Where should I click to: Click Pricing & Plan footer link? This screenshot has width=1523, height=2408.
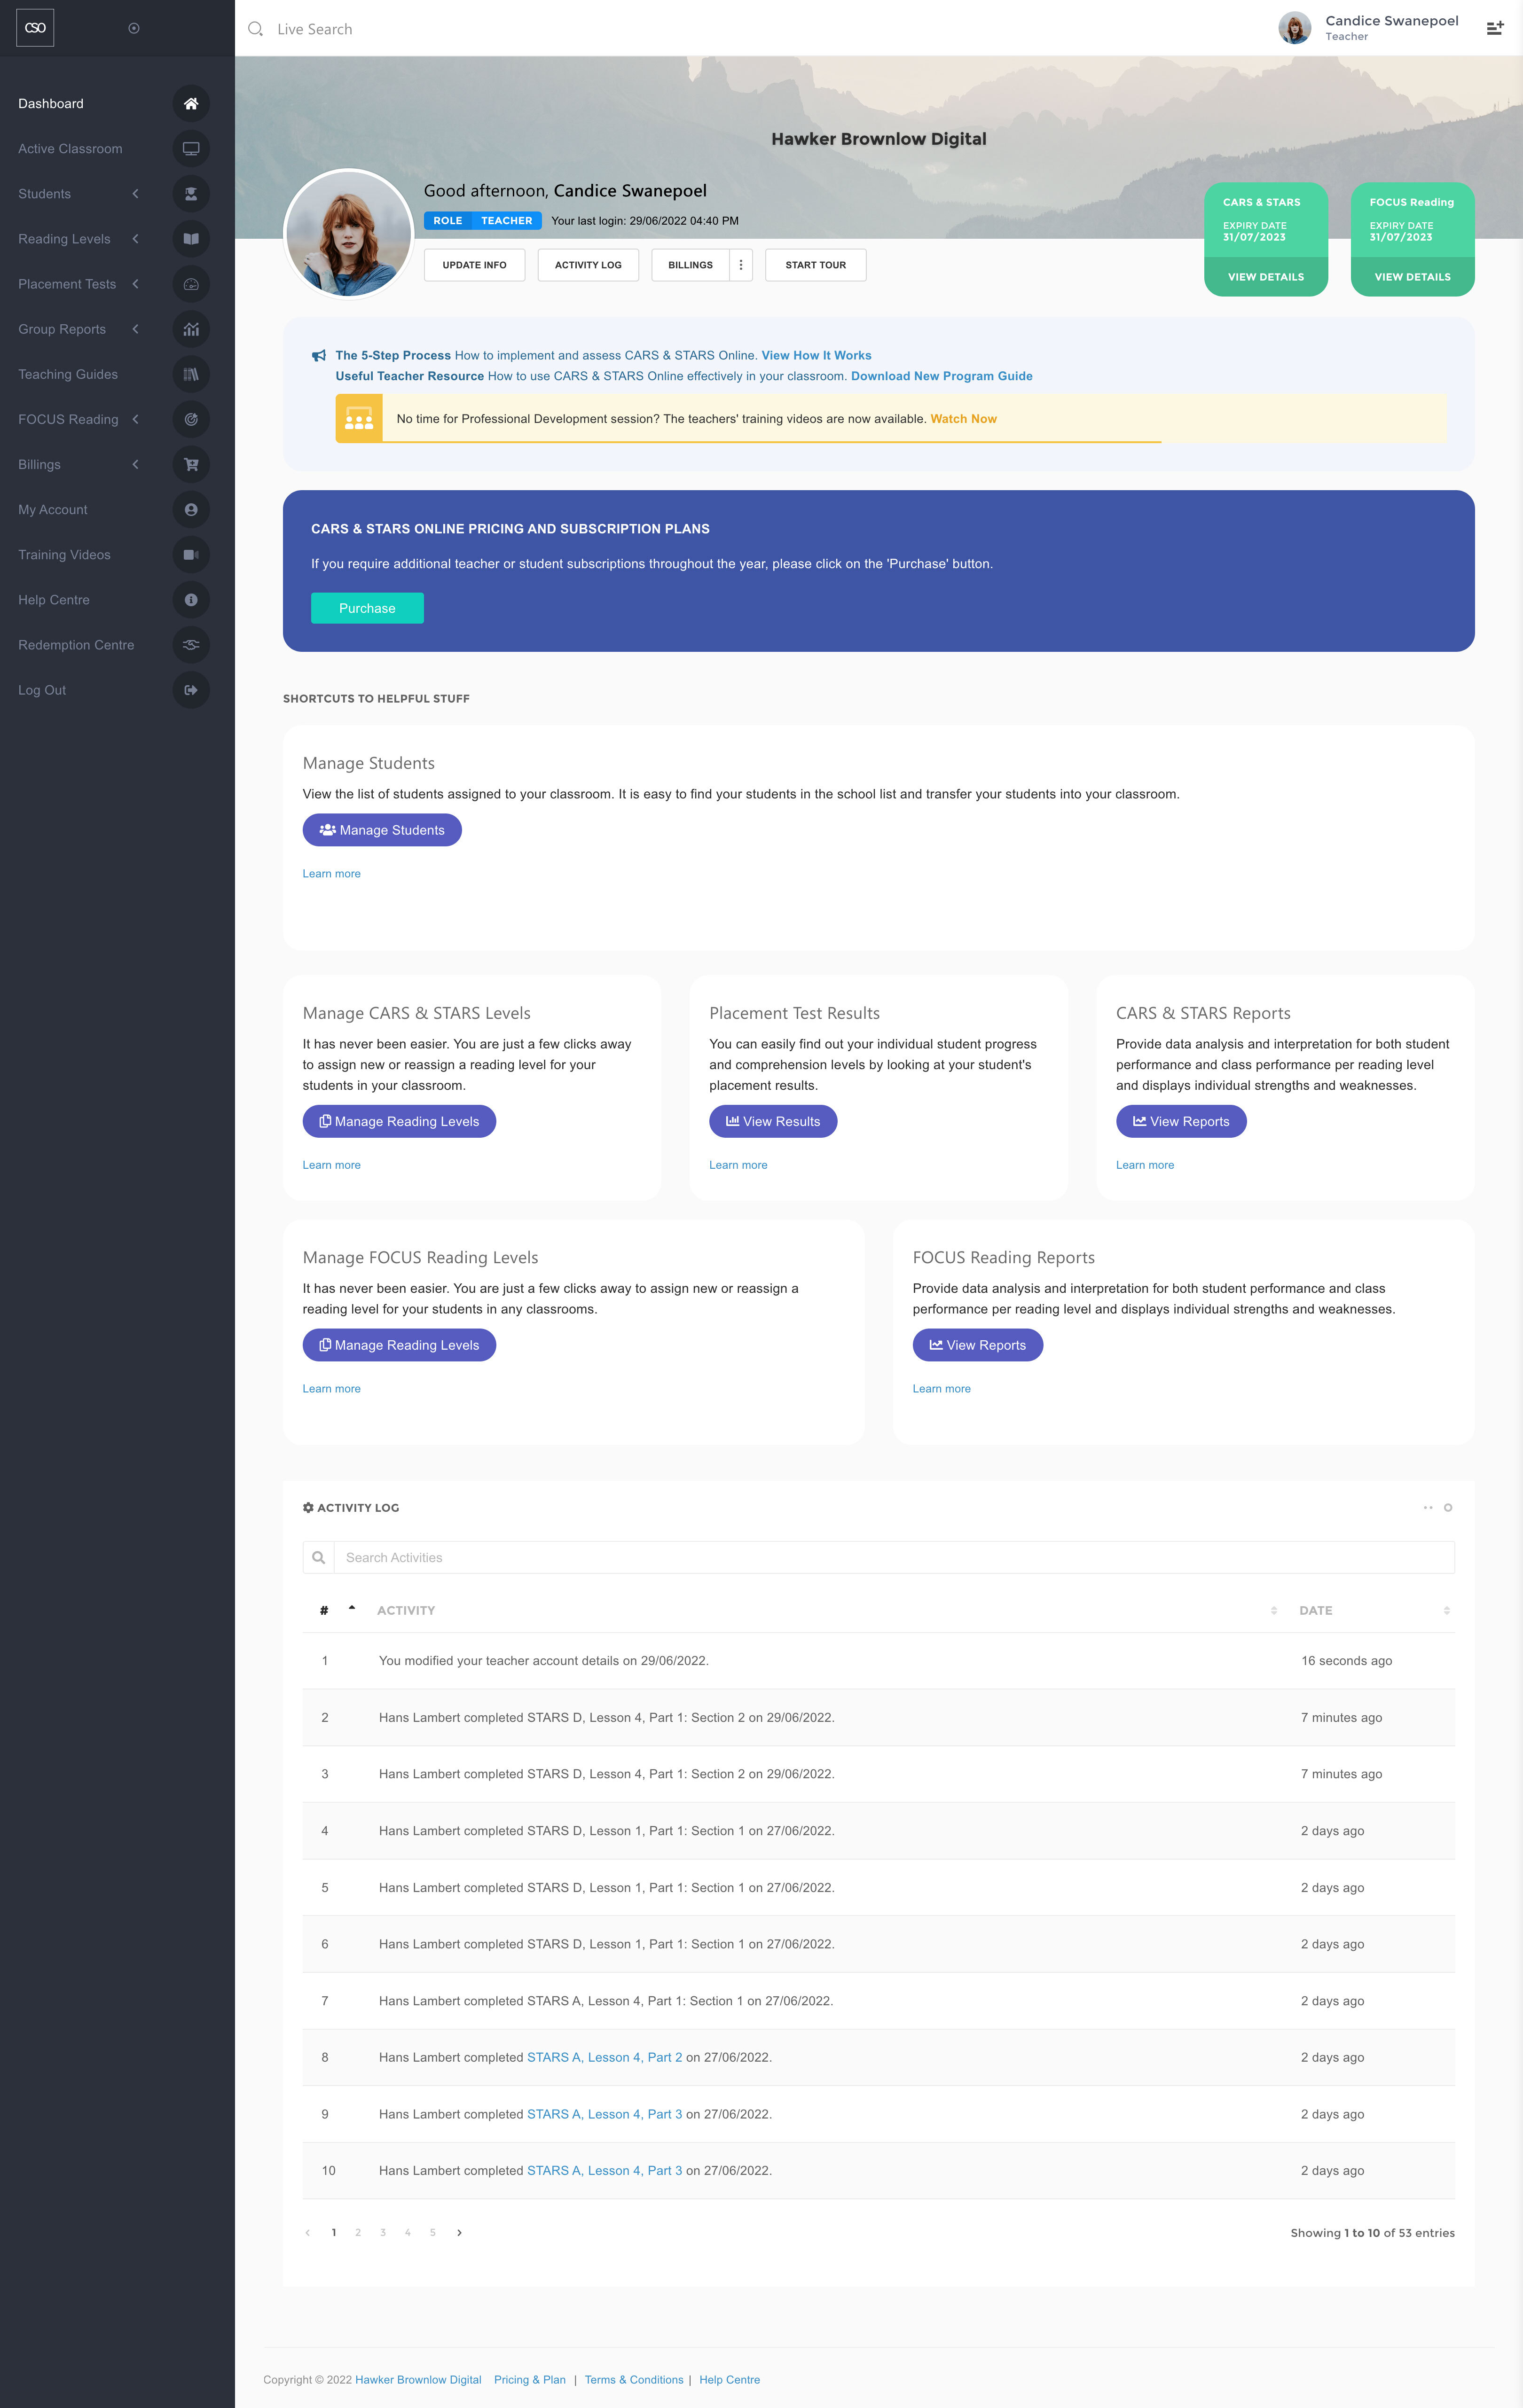(x=530, y=2379)
